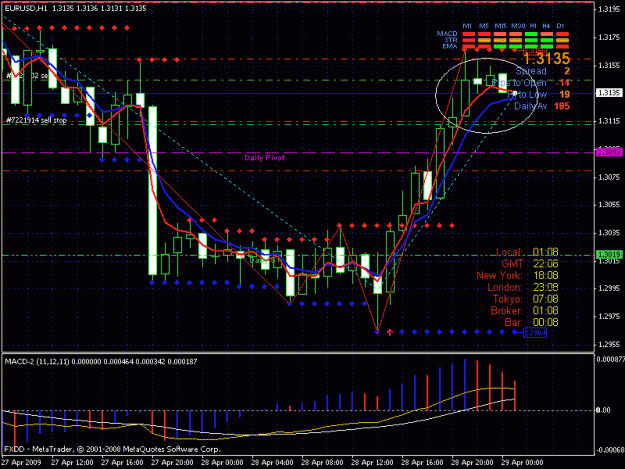Click the green STR signal bar under H4

(546, 40)
